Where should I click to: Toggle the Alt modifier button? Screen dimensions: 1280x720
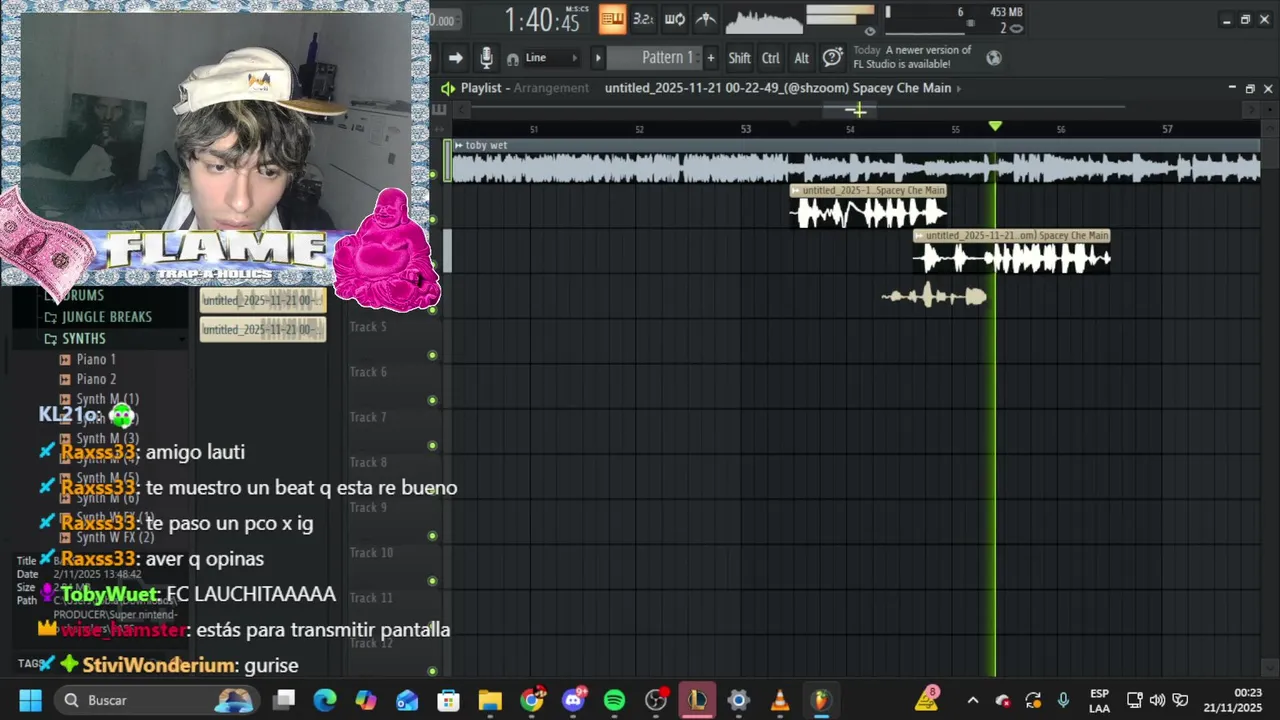tap(801, 58)
